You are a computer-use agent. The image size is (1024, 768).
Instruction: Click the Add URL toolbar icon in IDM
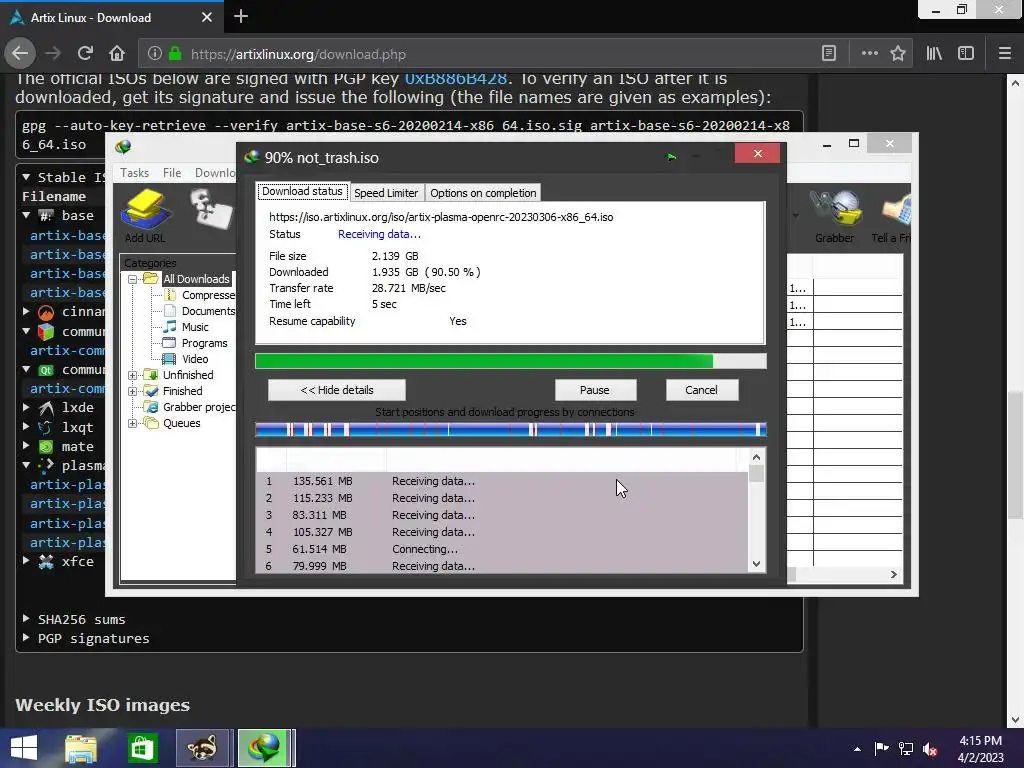tap(145, 216)
